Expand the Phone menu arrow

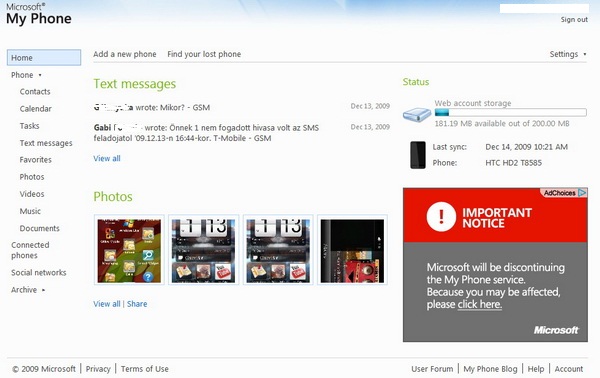click(40, 75)
